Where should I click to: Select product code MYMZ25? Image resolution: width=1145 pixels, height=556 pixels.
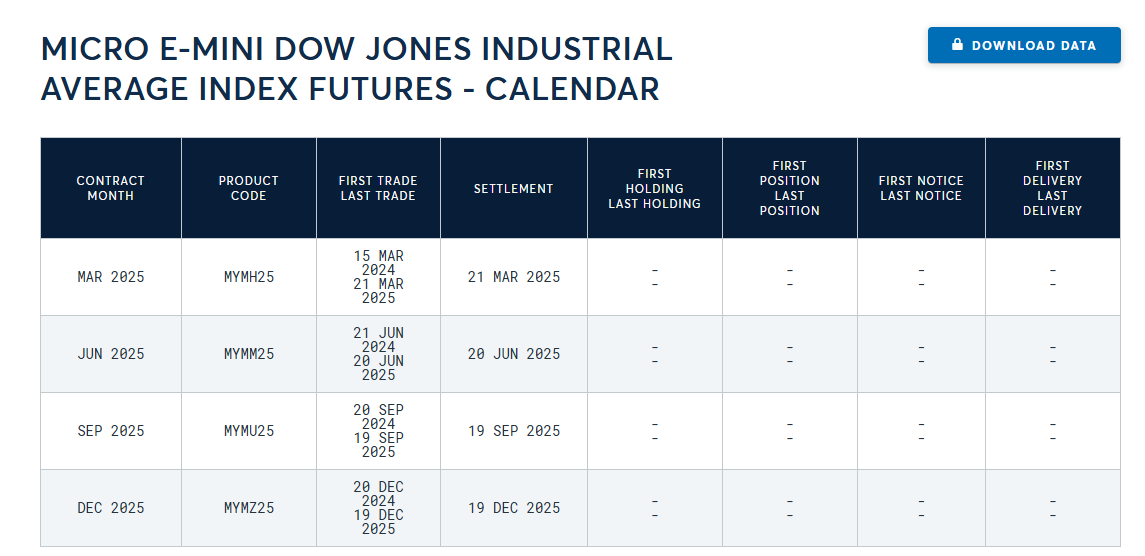[x=249, y=508]
